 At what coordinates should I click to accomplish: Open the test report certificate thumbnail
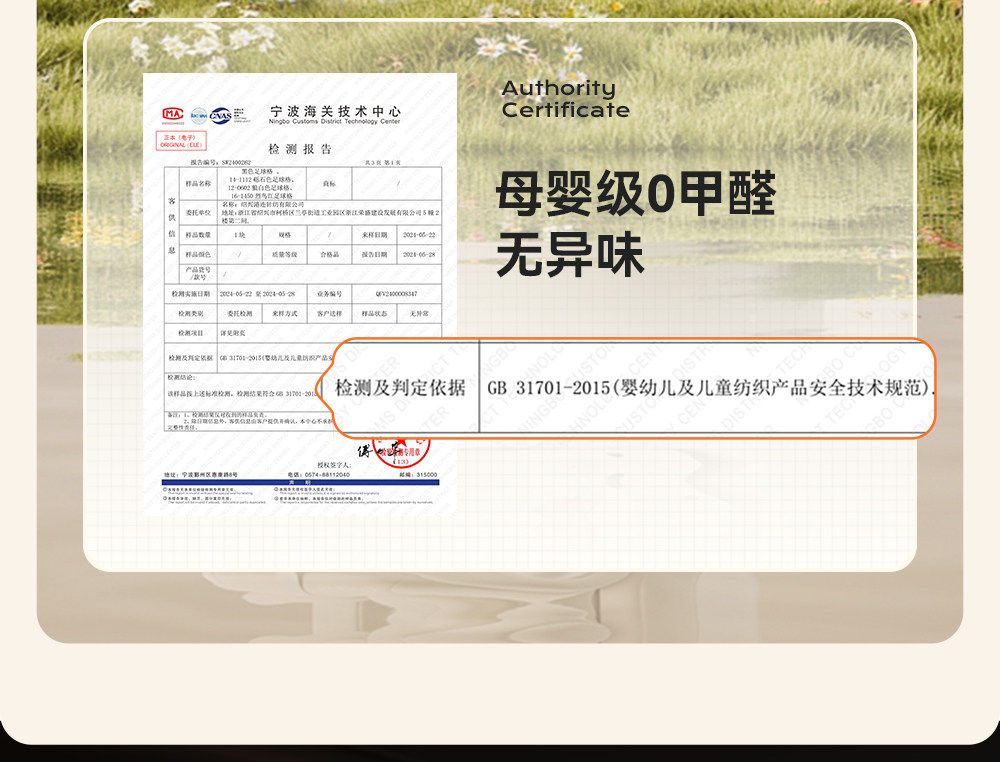coord(300,293)
